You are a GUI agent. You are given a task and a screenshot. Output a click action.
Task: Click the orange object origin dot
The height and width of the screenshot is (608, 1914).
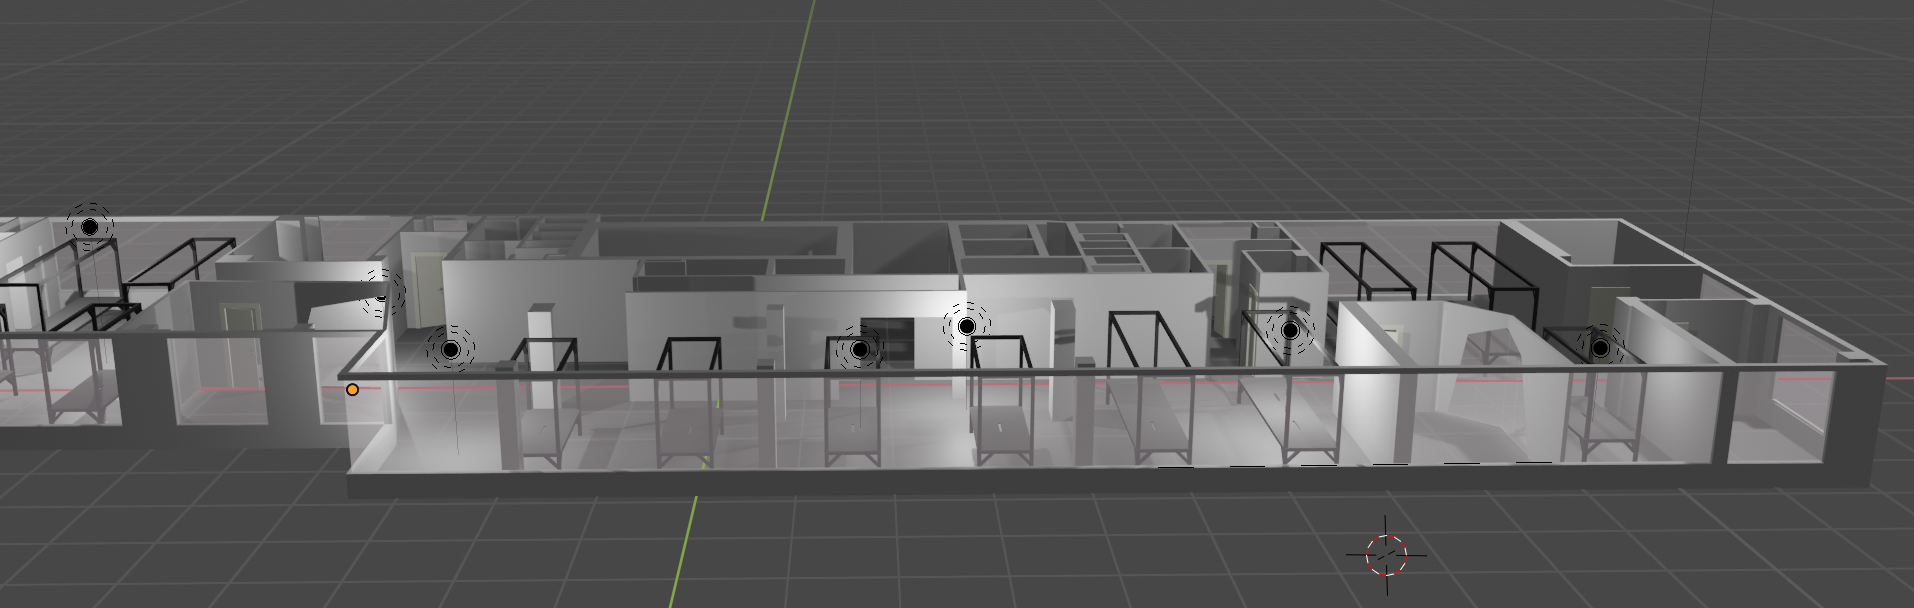click(352, 389)
